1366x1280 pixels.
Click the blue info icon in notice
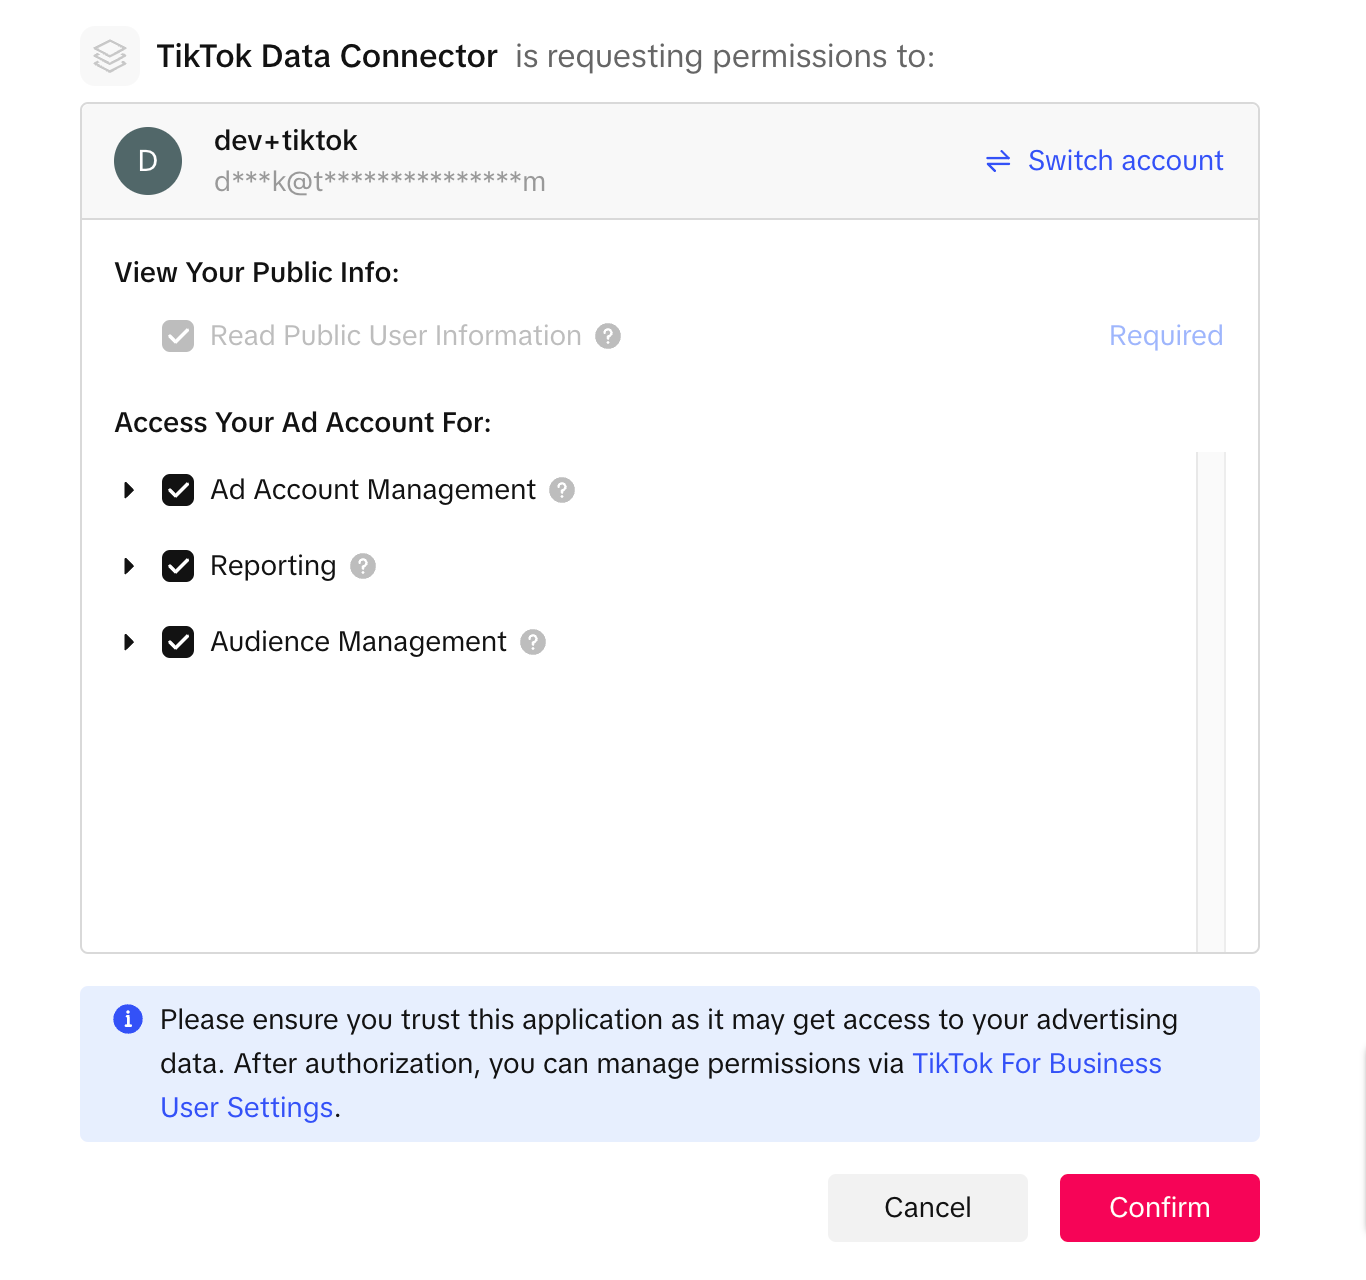128,1019
